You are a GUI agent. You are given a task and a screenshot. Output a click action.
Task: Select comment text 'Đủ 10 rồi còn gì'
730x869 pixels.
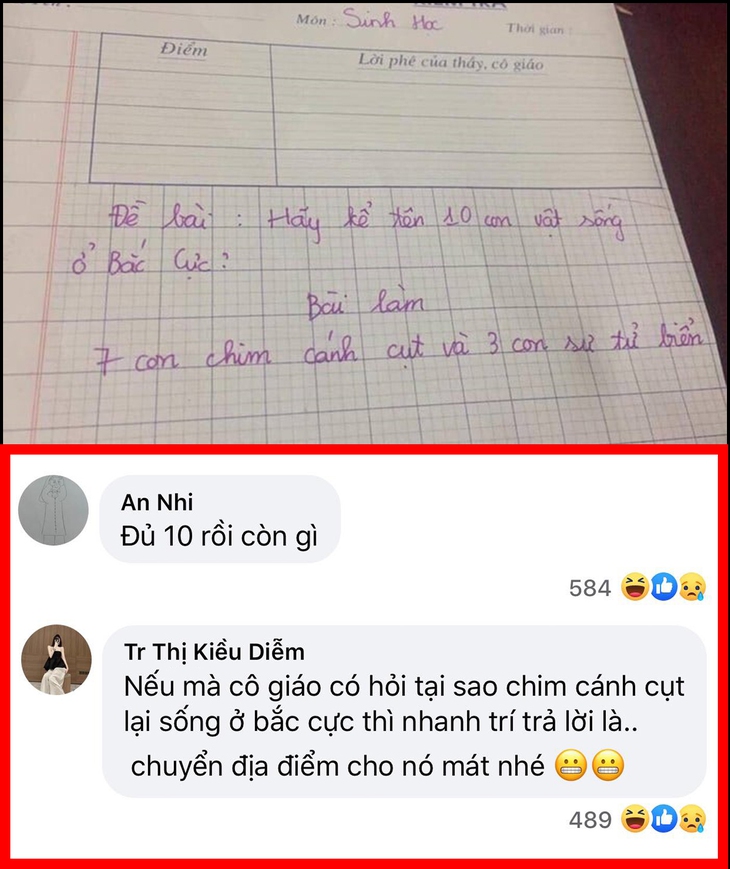[219, 536]
